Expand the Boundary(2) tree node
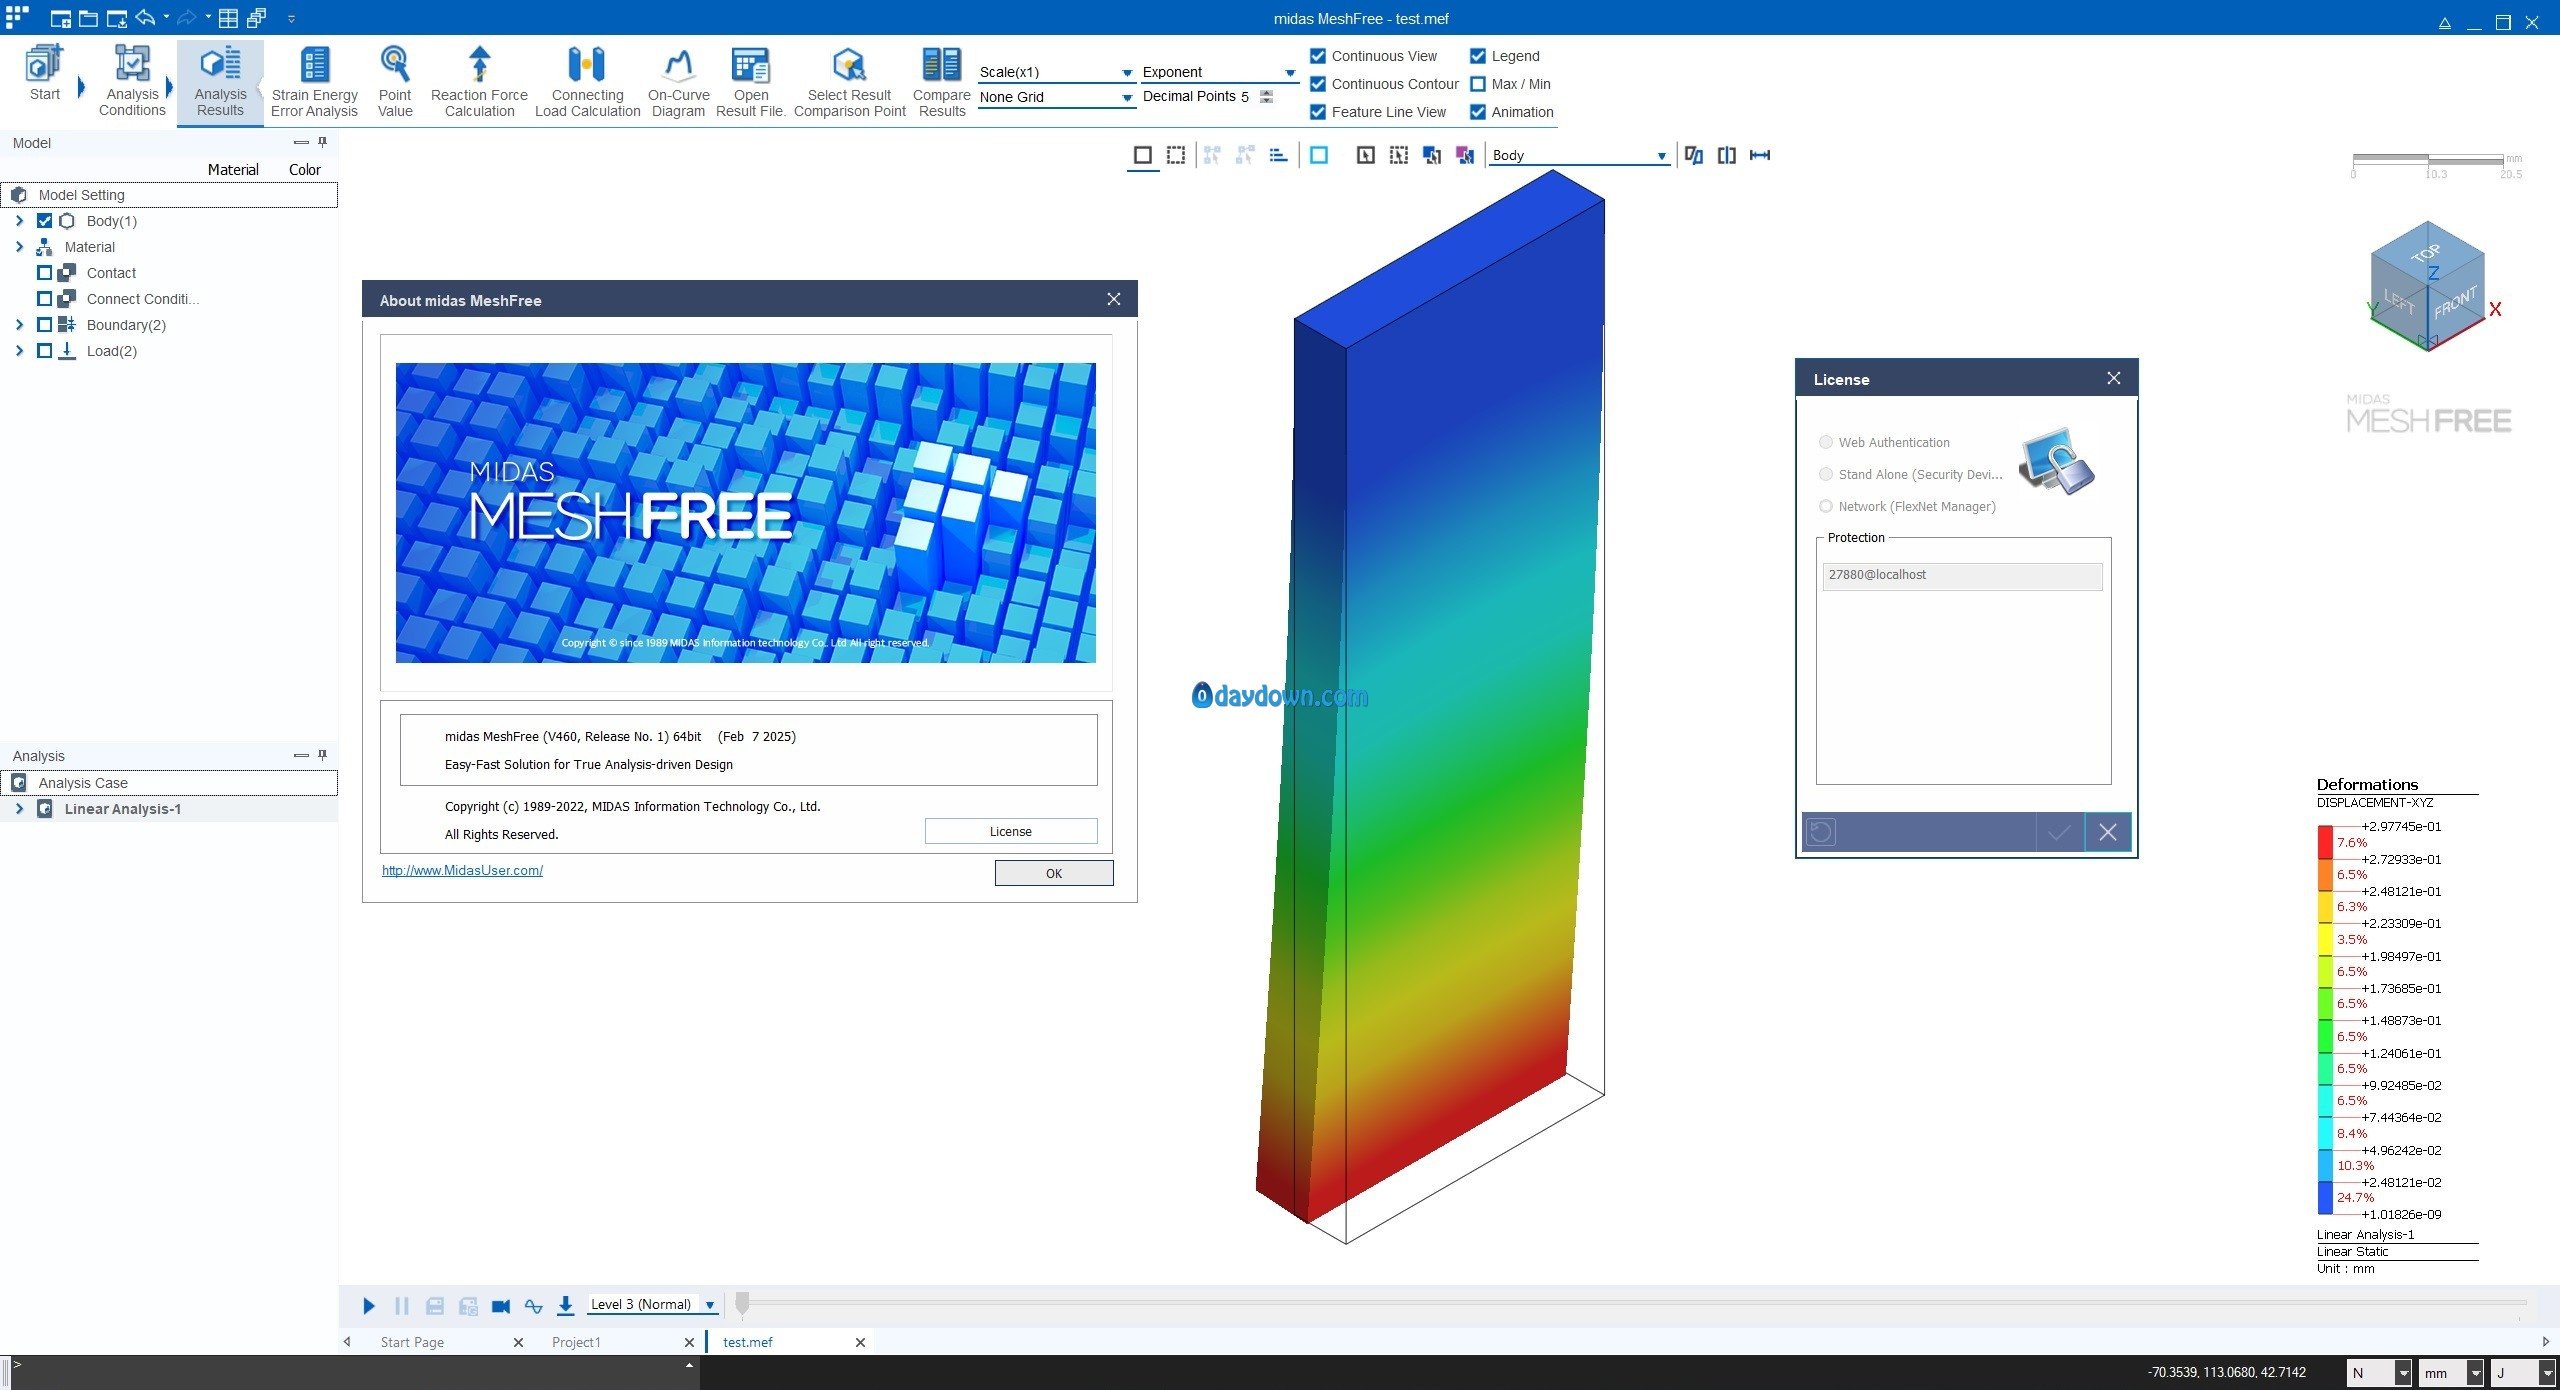Viewport: 2560px width, 1390px height. point(19,325)
